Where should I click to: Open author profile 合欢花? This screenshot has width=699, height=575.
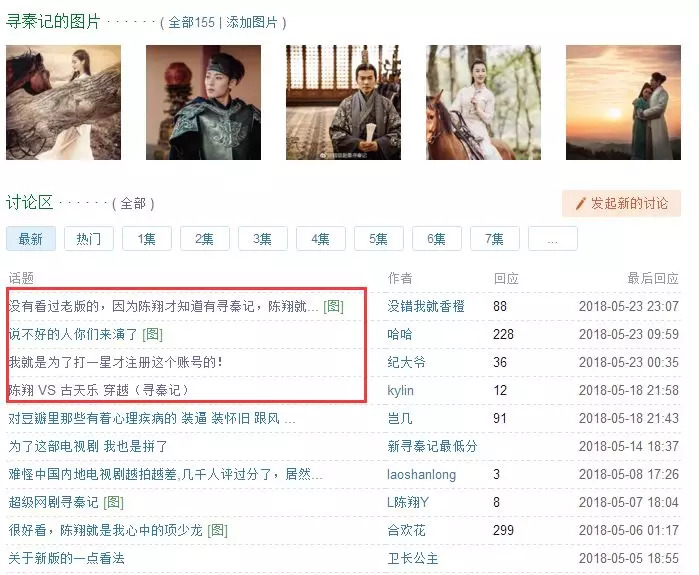406,530
